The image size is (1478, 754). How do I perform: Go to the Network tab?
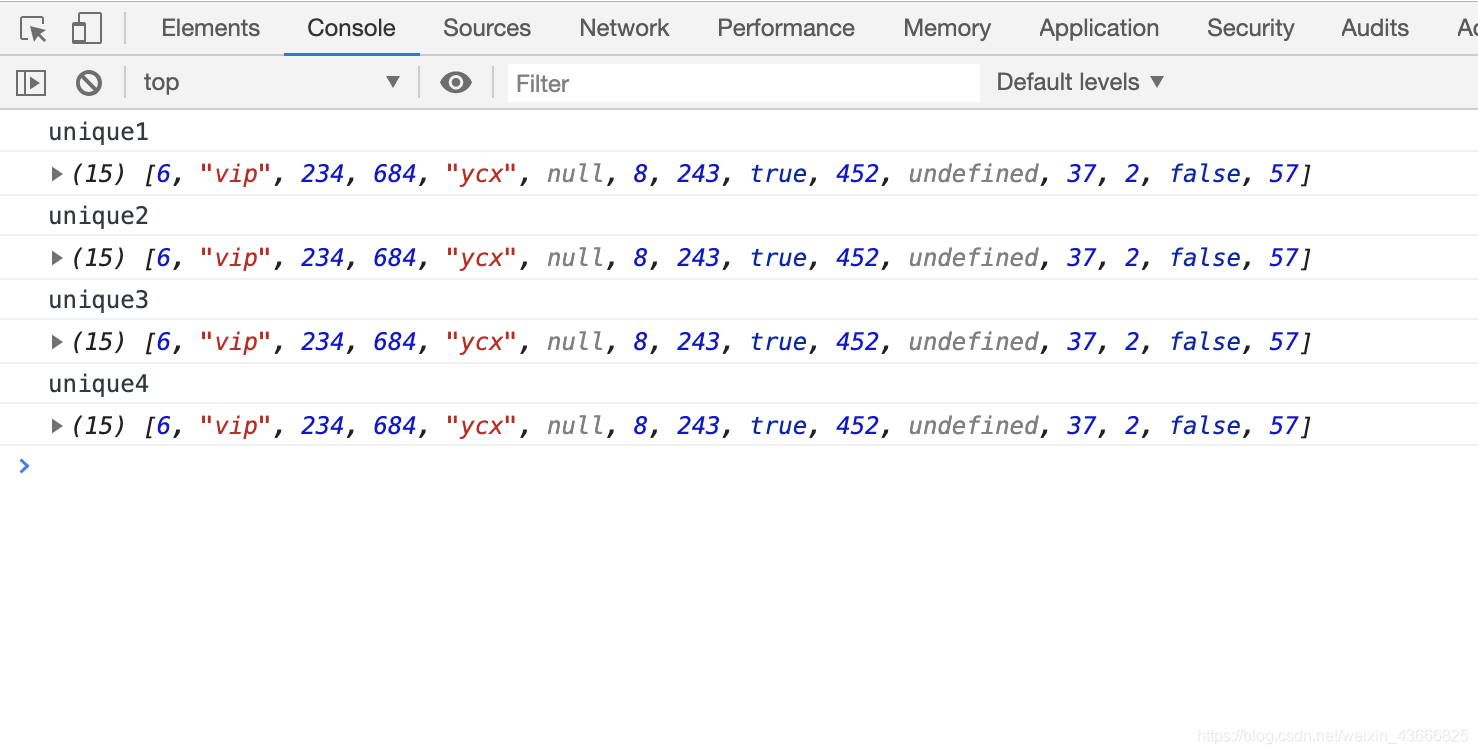tap(624, 28)
